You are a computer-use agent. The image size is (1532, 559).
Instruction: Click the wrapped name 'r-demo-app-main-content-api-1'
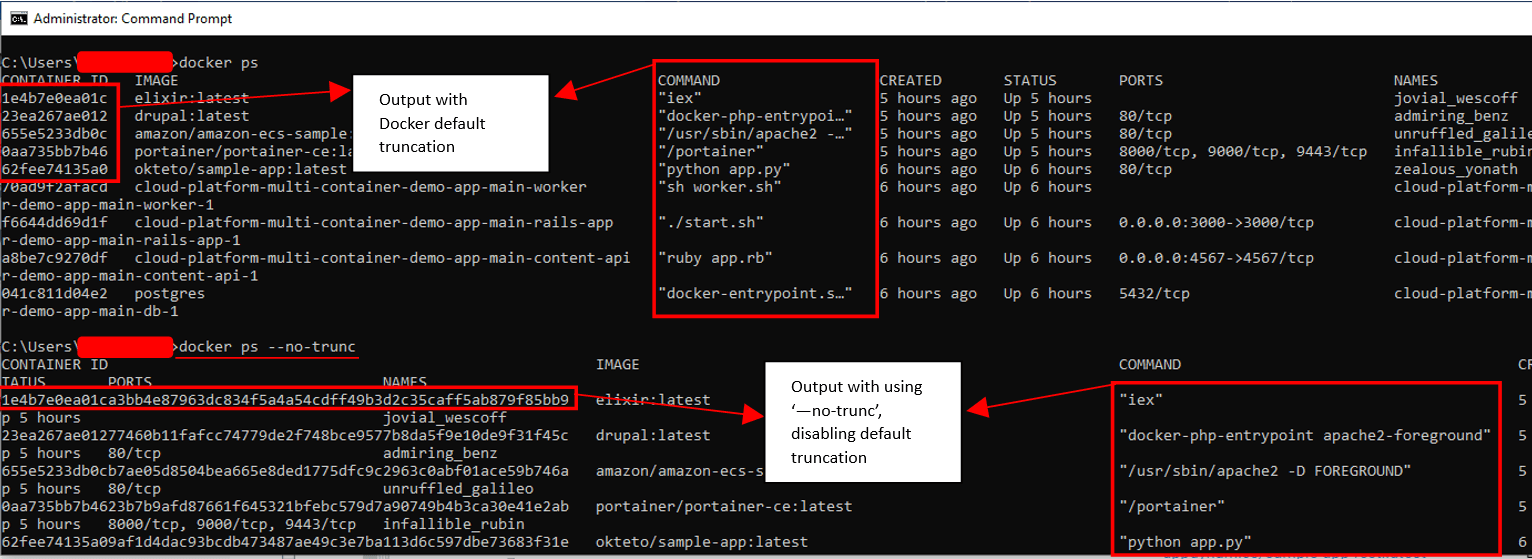130,276
